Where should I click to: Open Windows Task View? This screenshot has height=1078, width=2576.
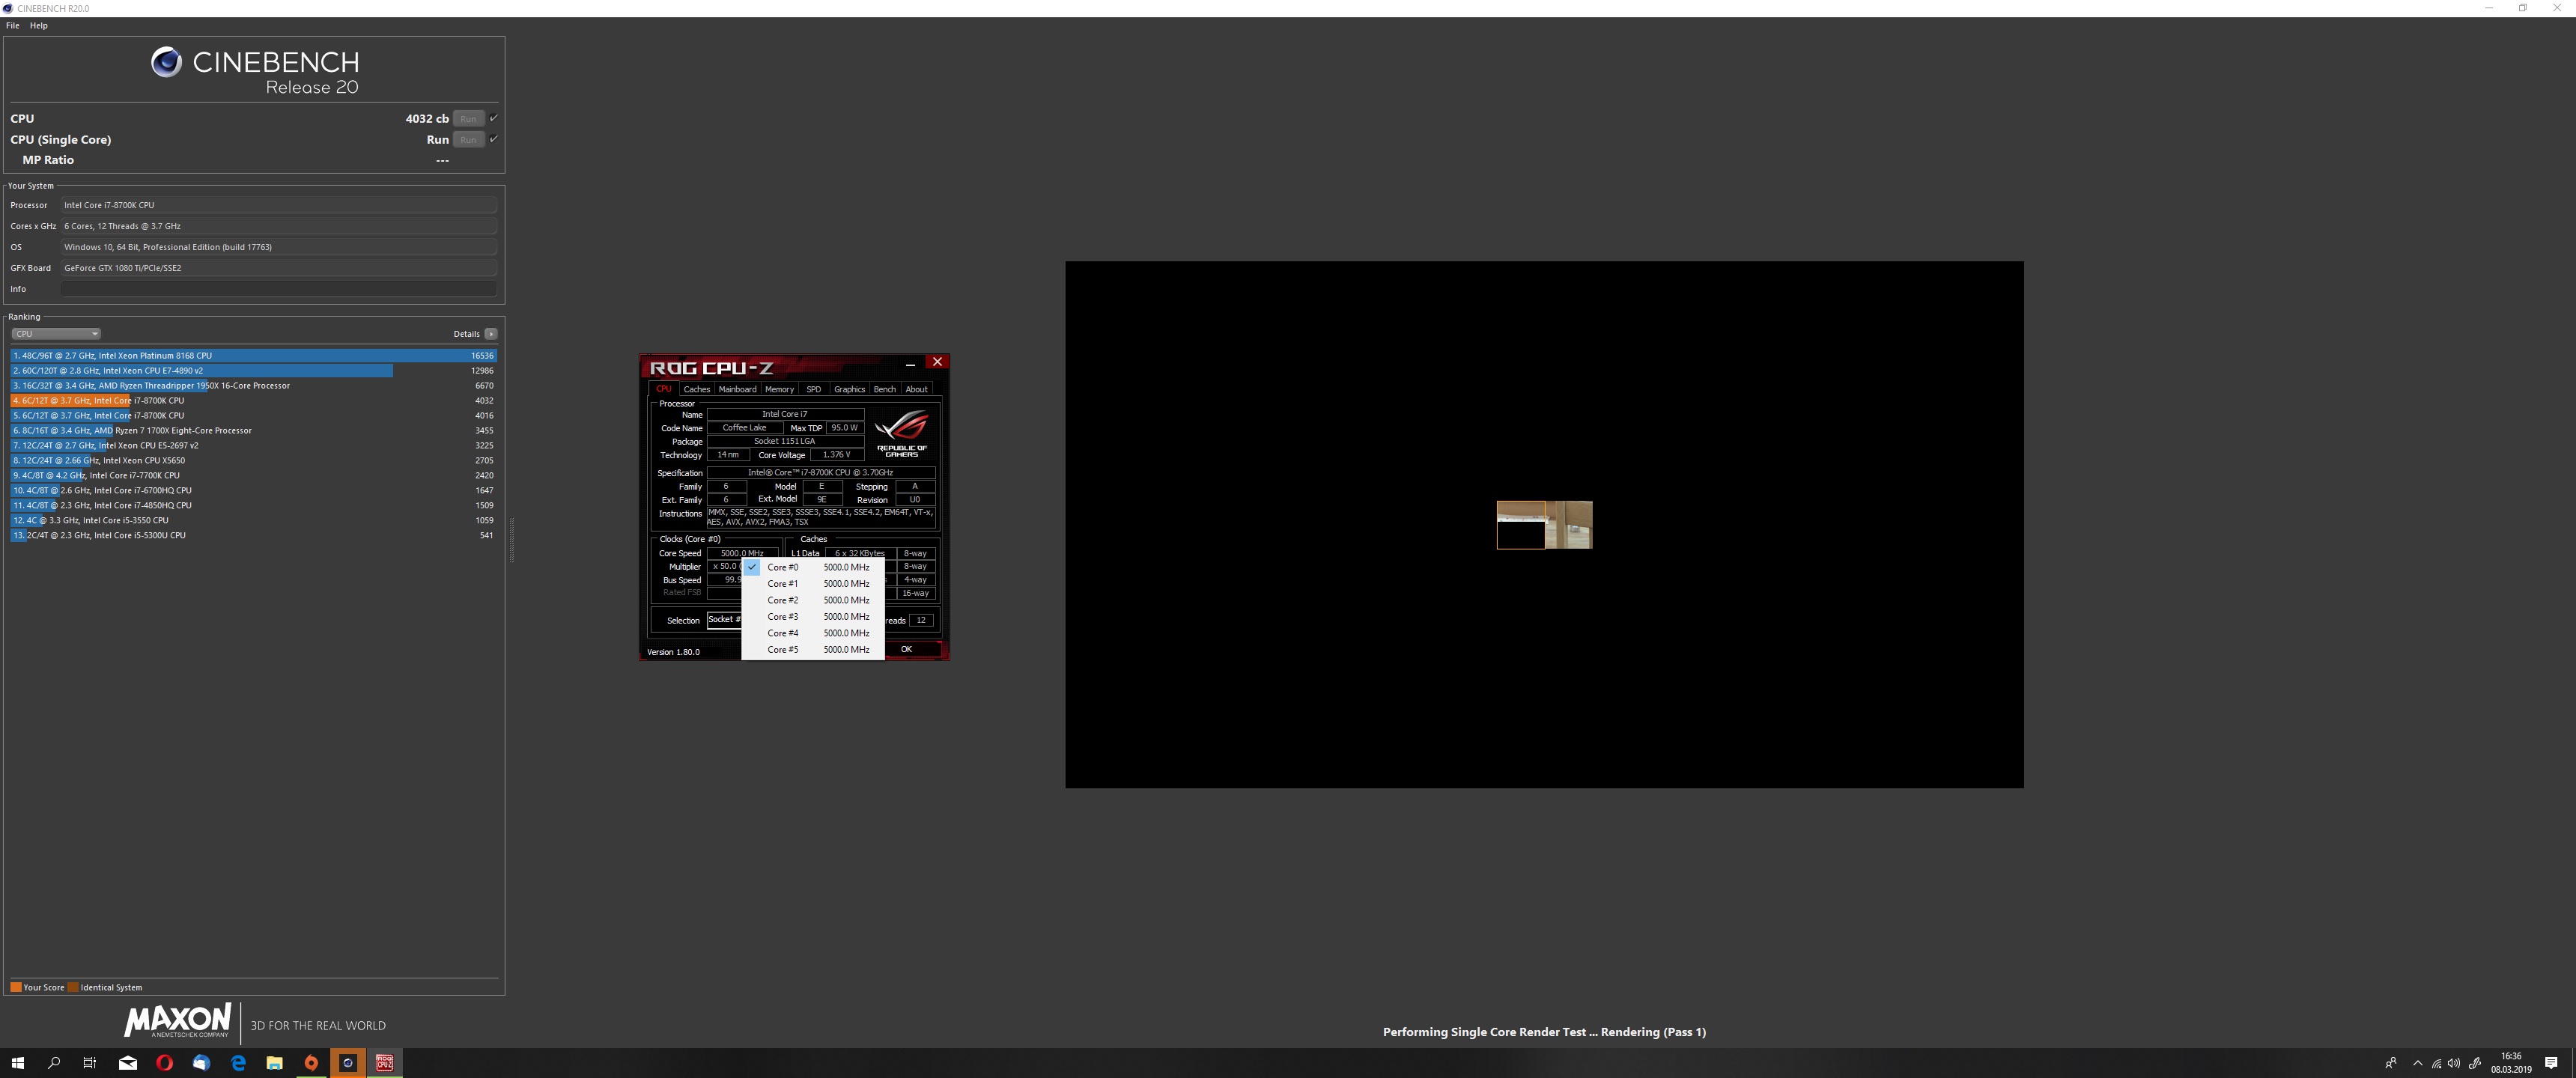tap(90, 1063)
